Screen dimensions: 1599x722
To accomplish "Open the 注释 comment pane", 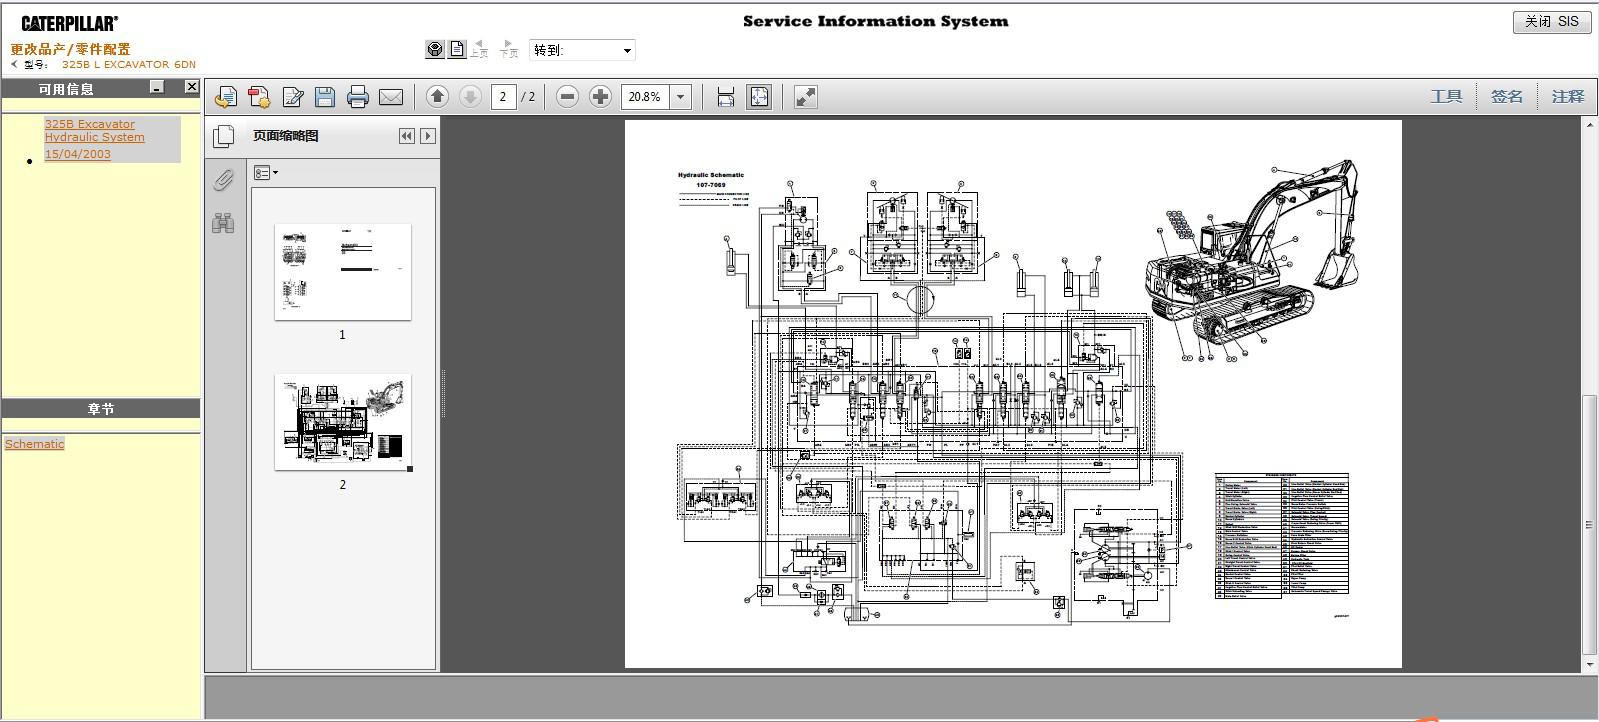I will (1568, 96).
